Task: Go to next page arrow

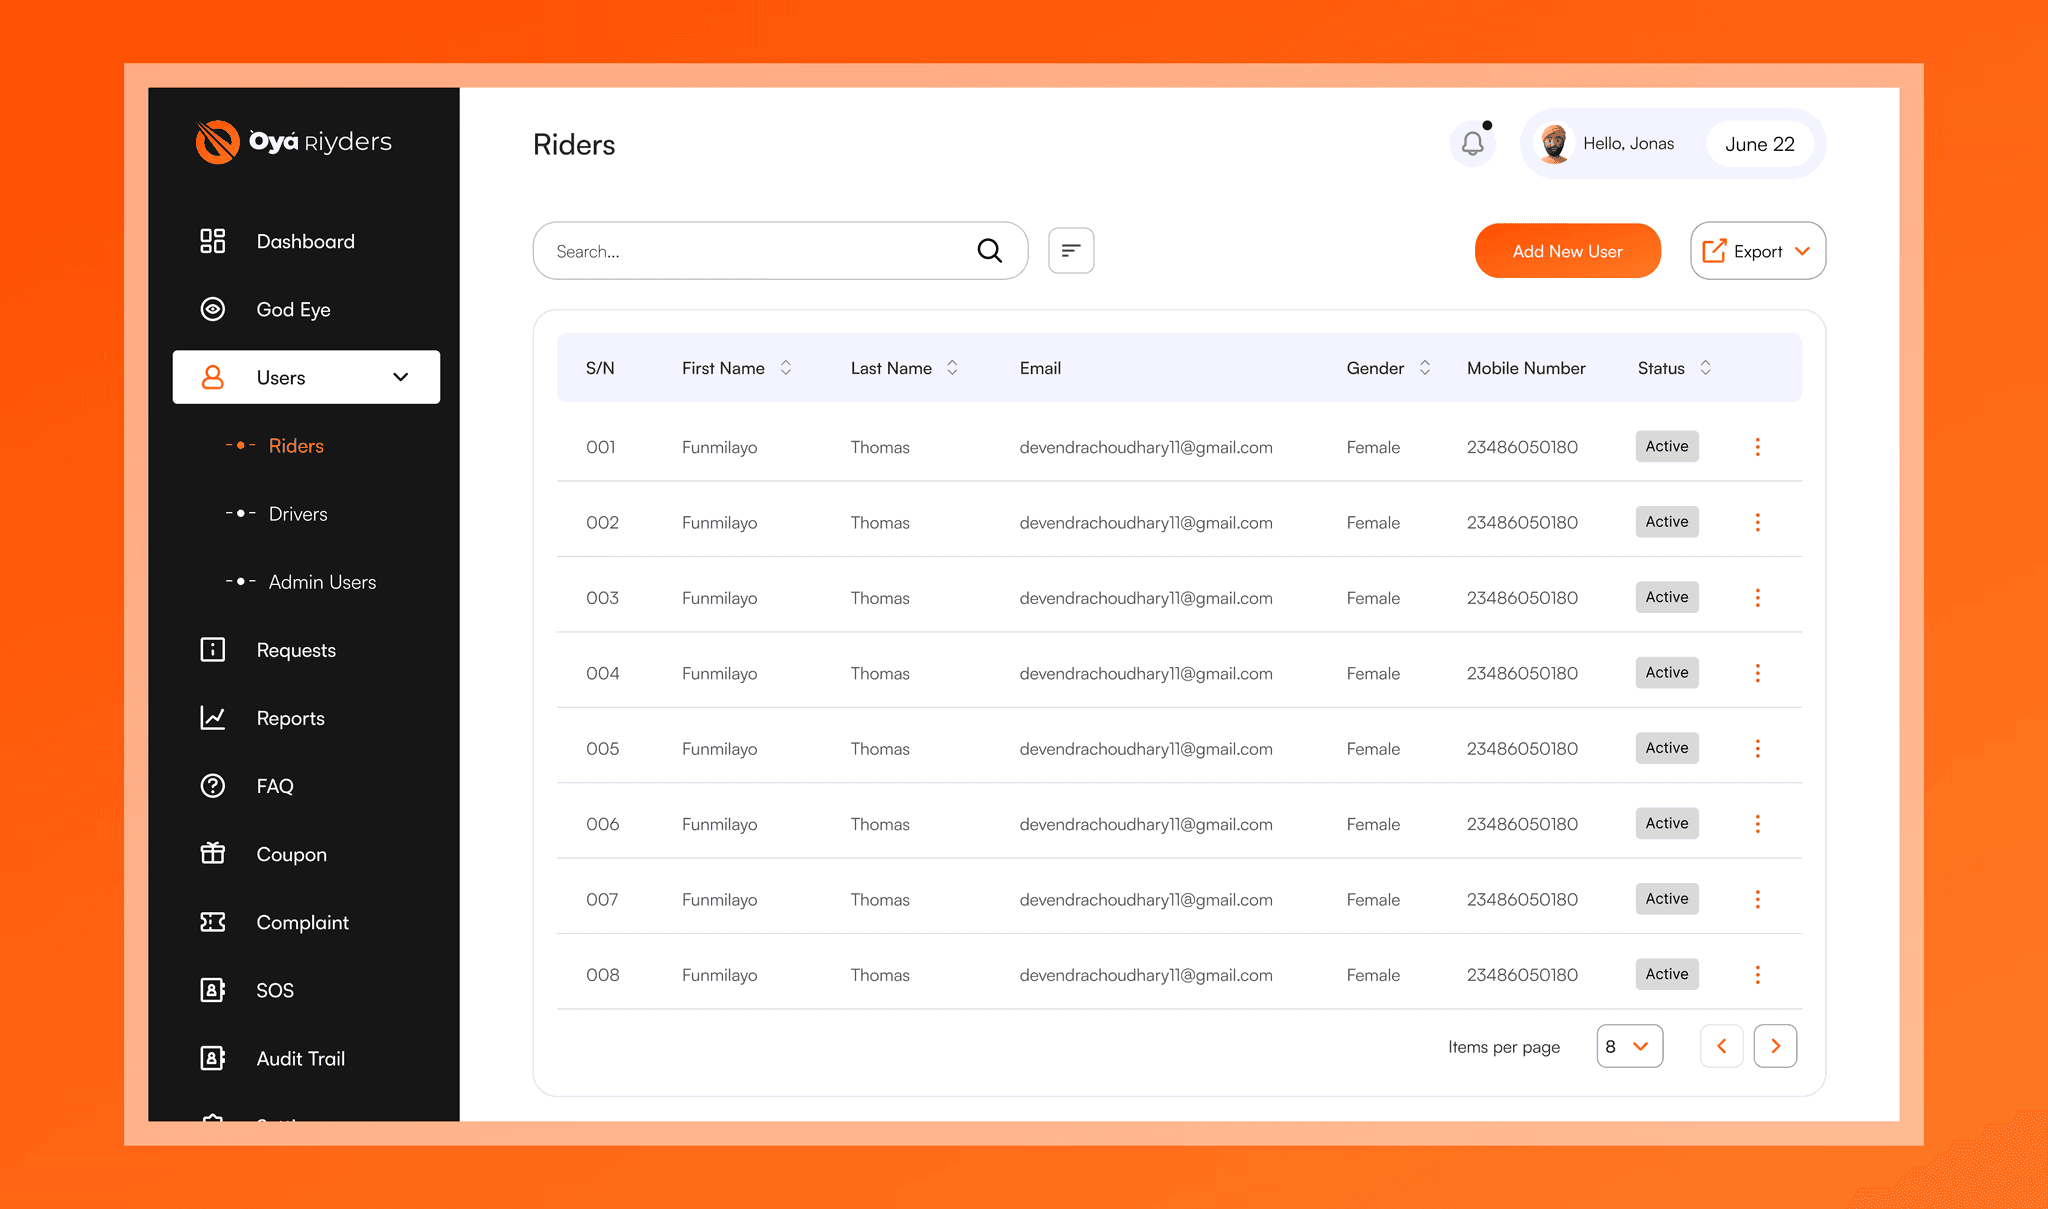Action: [x=1775, y=1046]
